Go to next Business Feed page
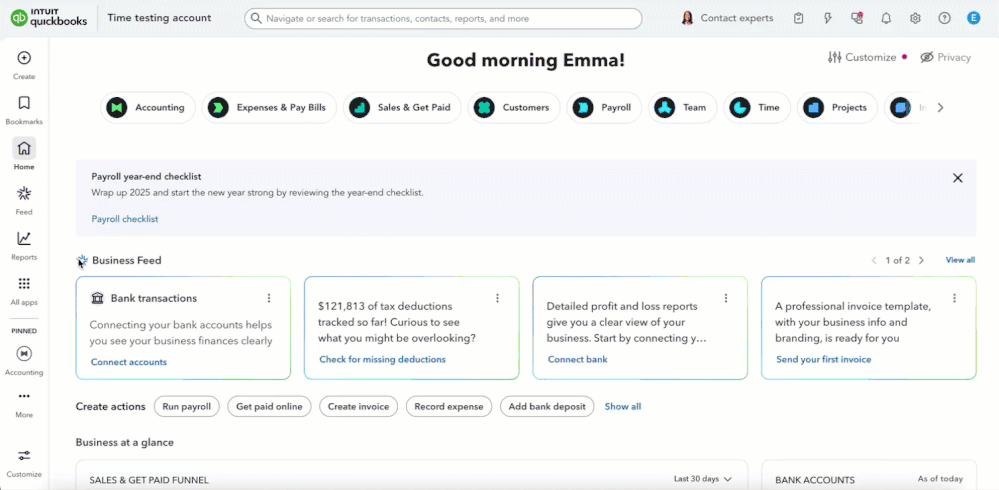999x490 pixels. [921, 261]
